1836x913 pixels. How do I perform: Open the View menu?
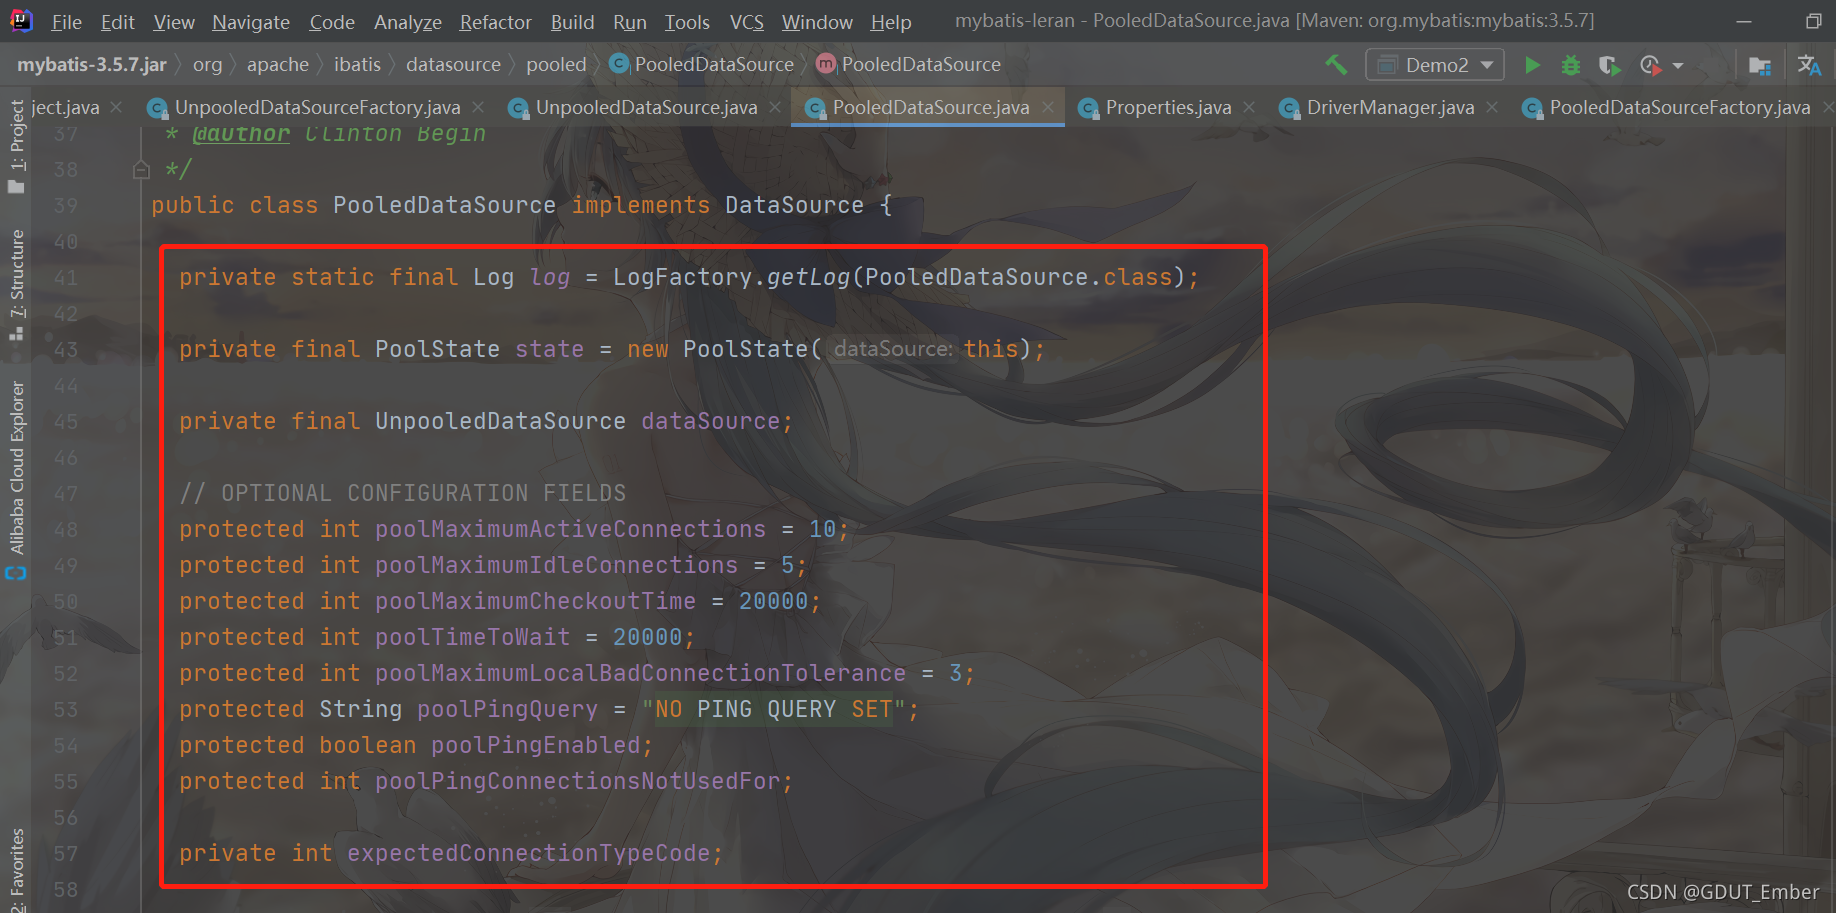[174, 22]
